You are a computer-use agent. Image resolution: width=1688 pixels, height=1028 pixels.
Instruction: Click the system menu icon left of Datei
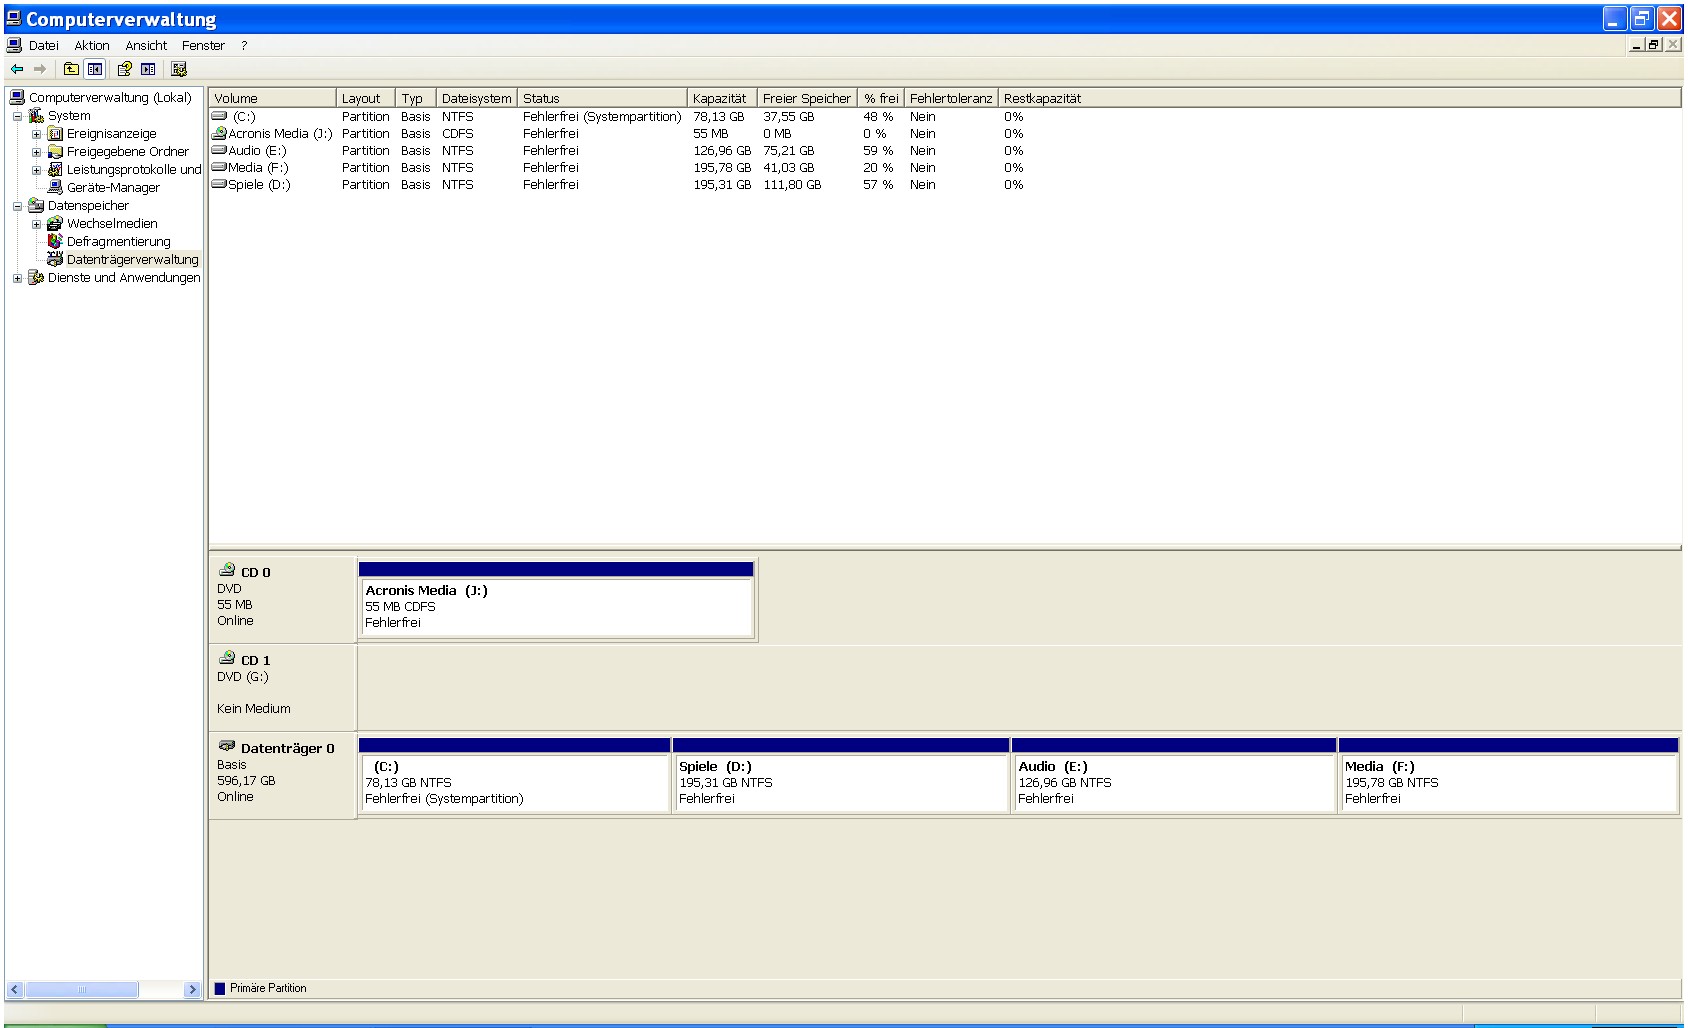[x=14, y=45]
